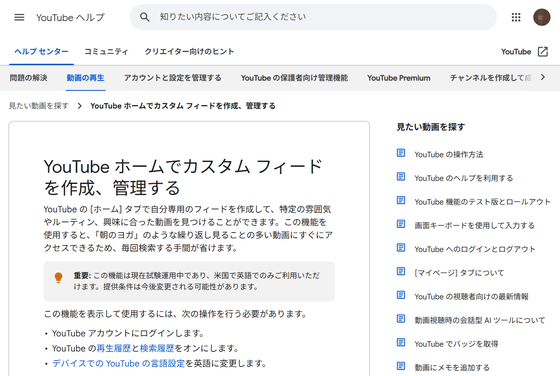The width and height of the screenshot is (560, 376).
Task: Expand more topic tabs with right chevron
Action: pyautogui.click(x=543, y=77)
